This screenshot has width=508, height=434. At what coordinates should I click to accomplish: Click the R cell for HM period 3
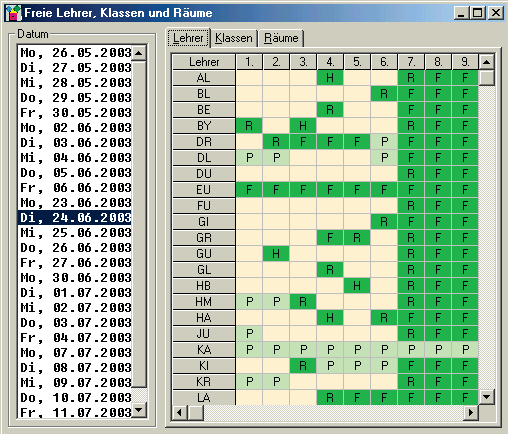[x=303, y=302]
